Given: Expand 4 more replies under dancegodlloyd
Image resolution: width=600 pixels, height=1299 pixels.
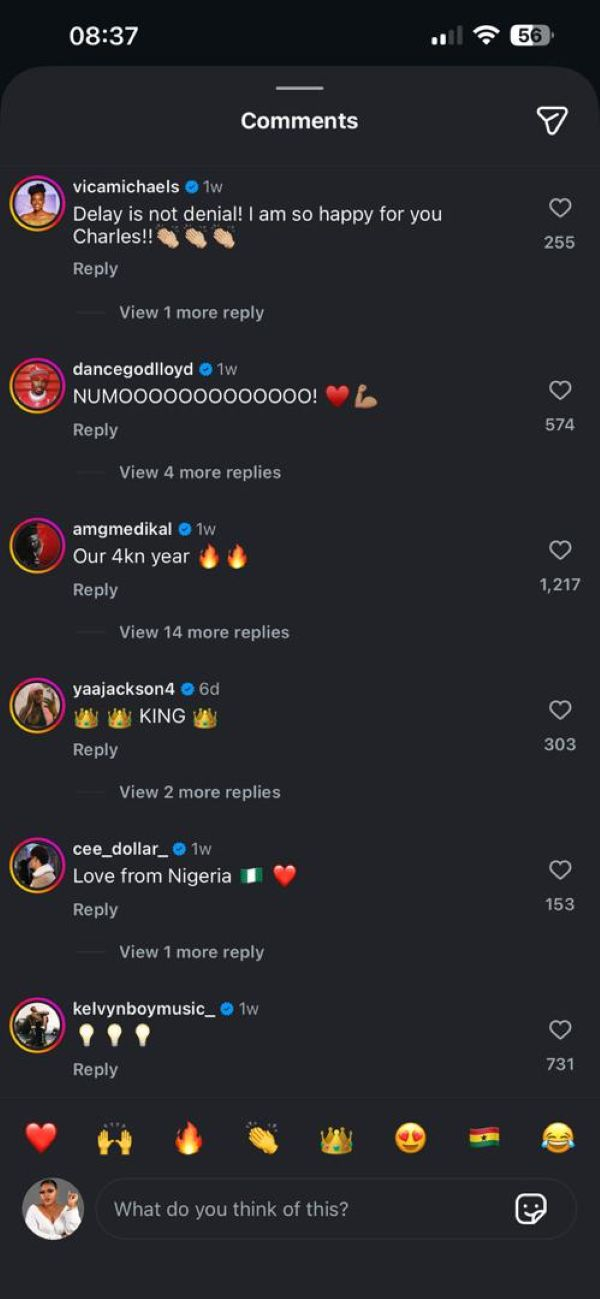Looking at the screenshot, I should click(200, 472).
